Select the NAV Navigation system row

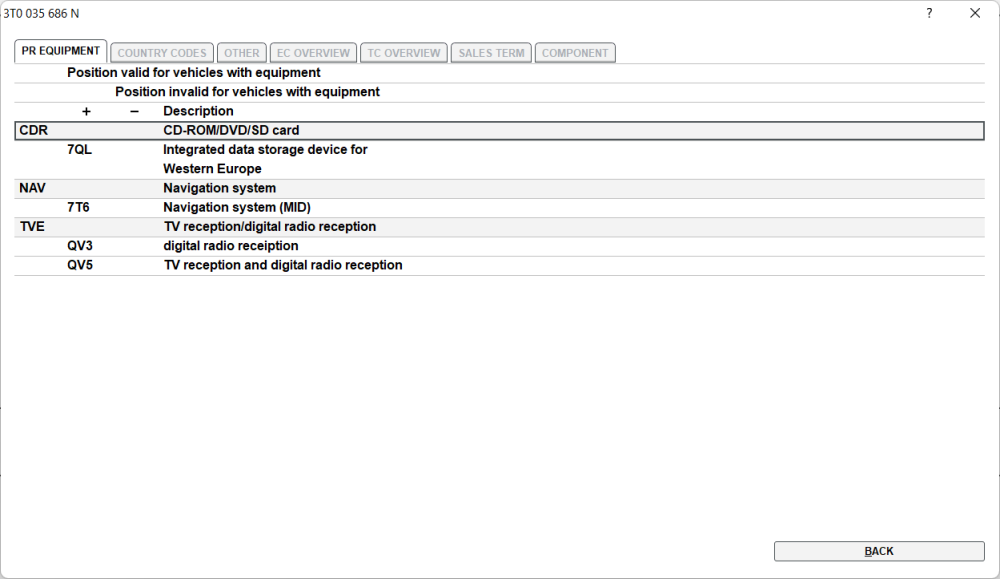click(x=499, y=188)
